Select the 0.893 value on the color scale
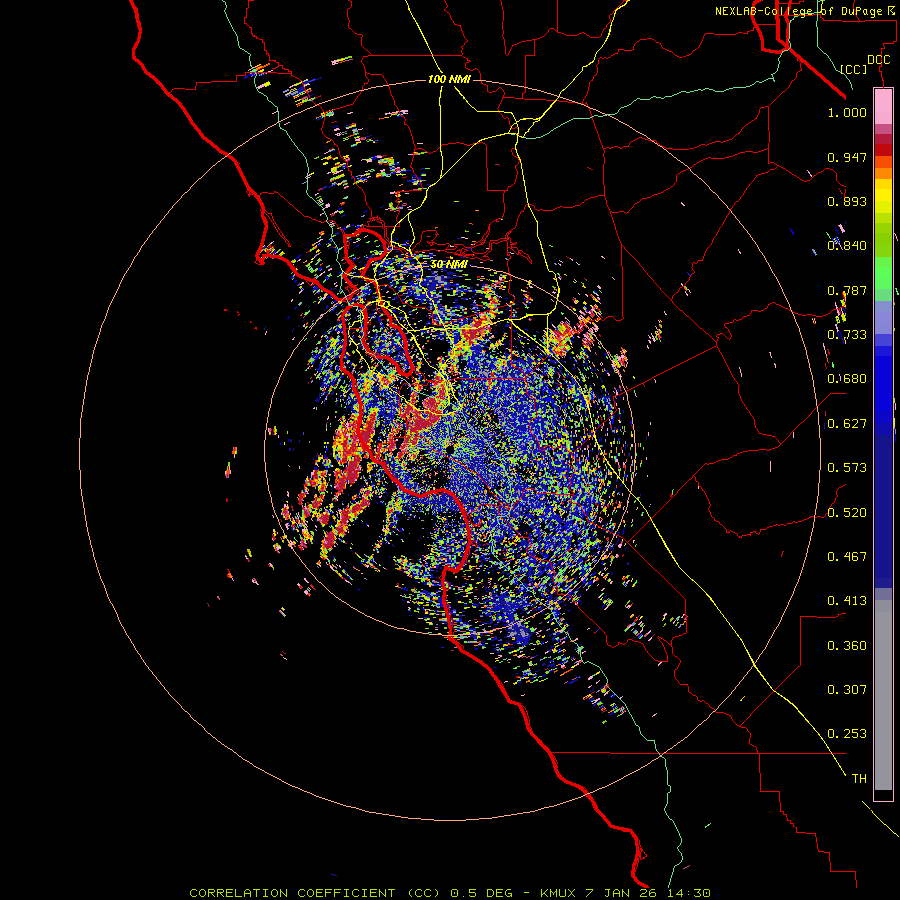 847,201
